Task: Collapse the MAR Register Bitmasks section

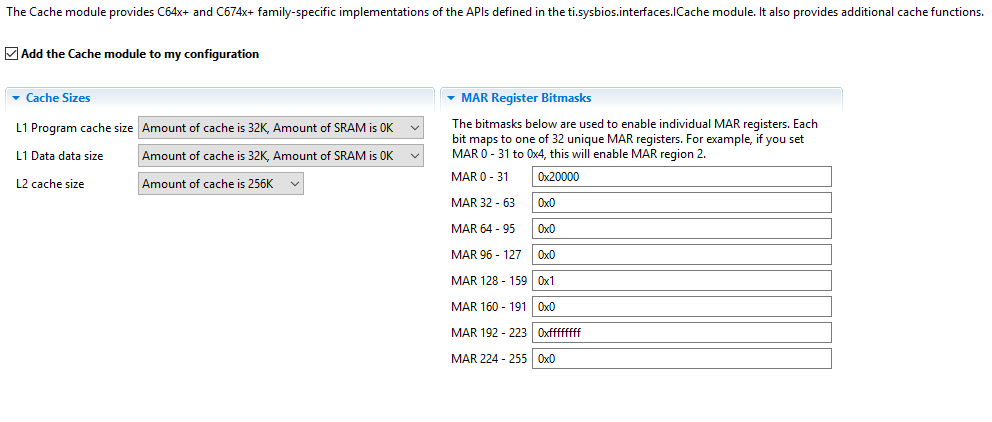Action: tap(450, 98)
